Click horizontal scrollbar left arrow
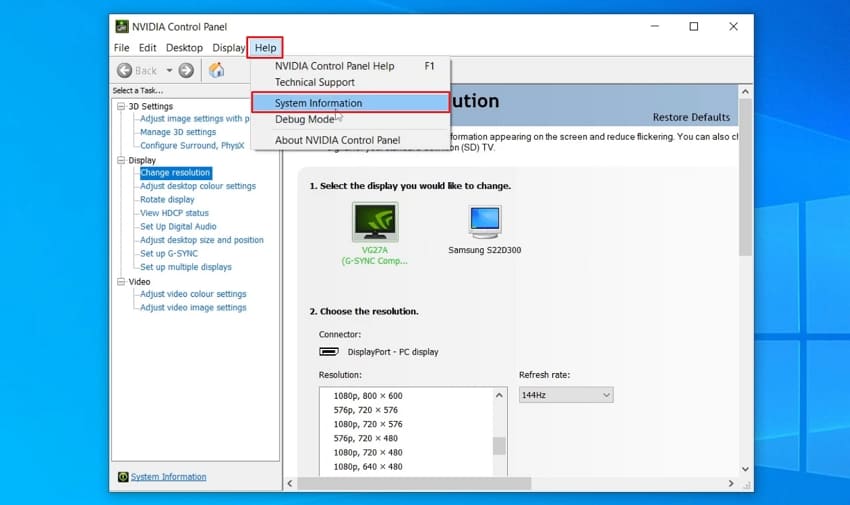Image resolution: width=850 pixels, height=505 pixels. click(x=290, y=483)
